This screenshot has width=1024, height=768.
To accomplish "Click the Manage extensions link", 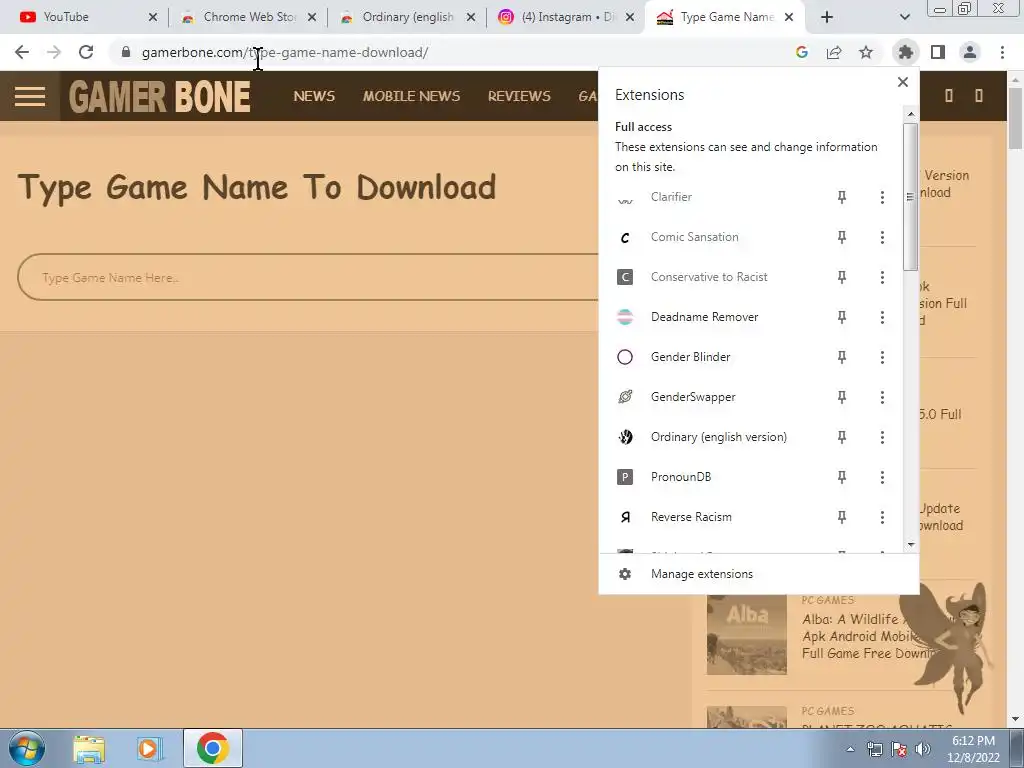I will pos(702,574).
